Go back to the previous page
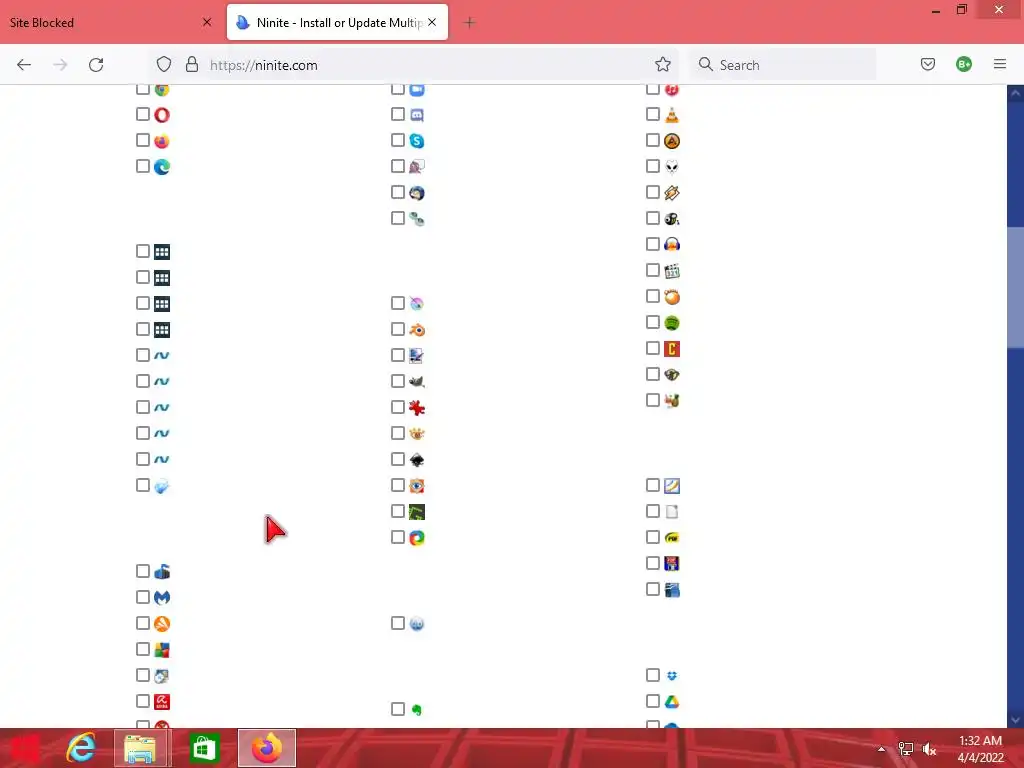The width and height of the screenshot is (1024, 768). (x=24, y=65)
